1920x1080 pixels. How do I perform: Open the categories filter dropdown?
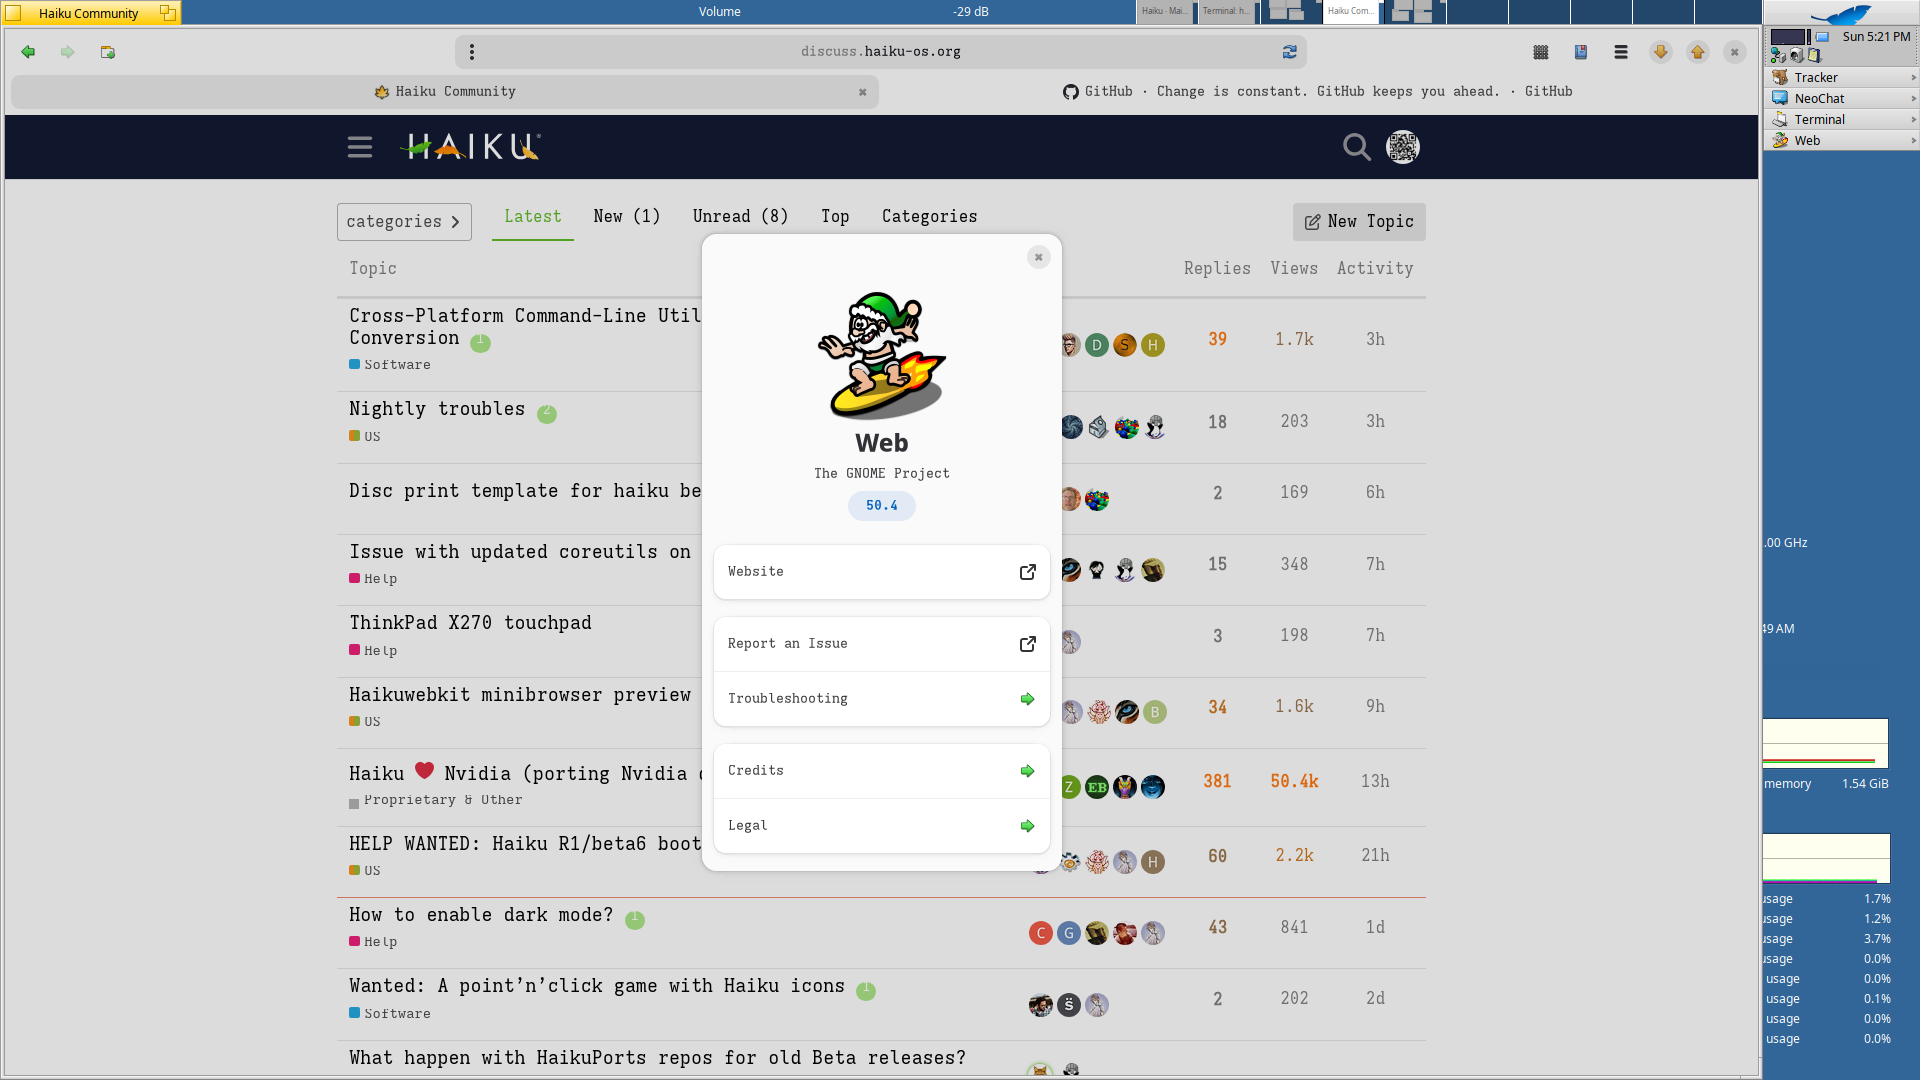[404, 222]
